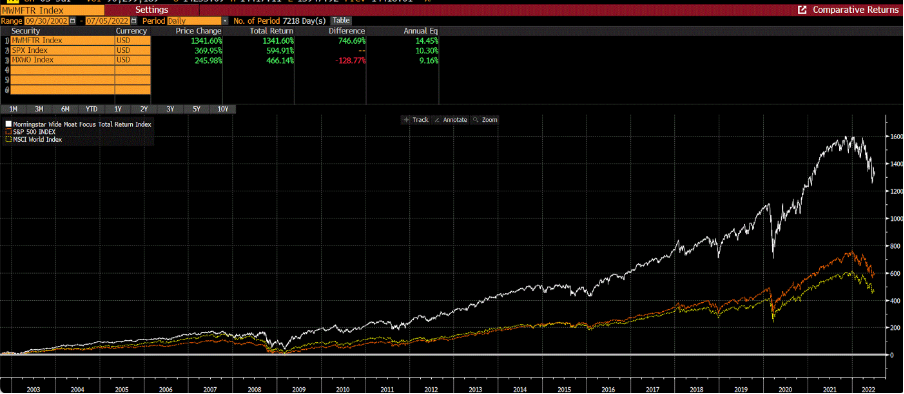Select the Track crosshair tool
Screen dimensions: 904x394
tap(416, 119)
